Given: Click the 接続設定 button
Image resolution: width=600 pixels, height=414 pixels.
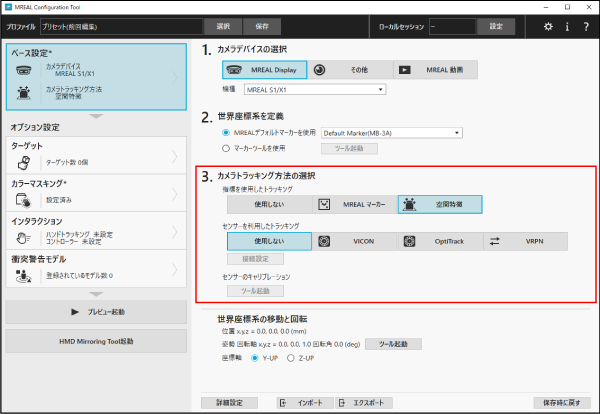Looking at the screenshot, I should [x=255, y=259].
